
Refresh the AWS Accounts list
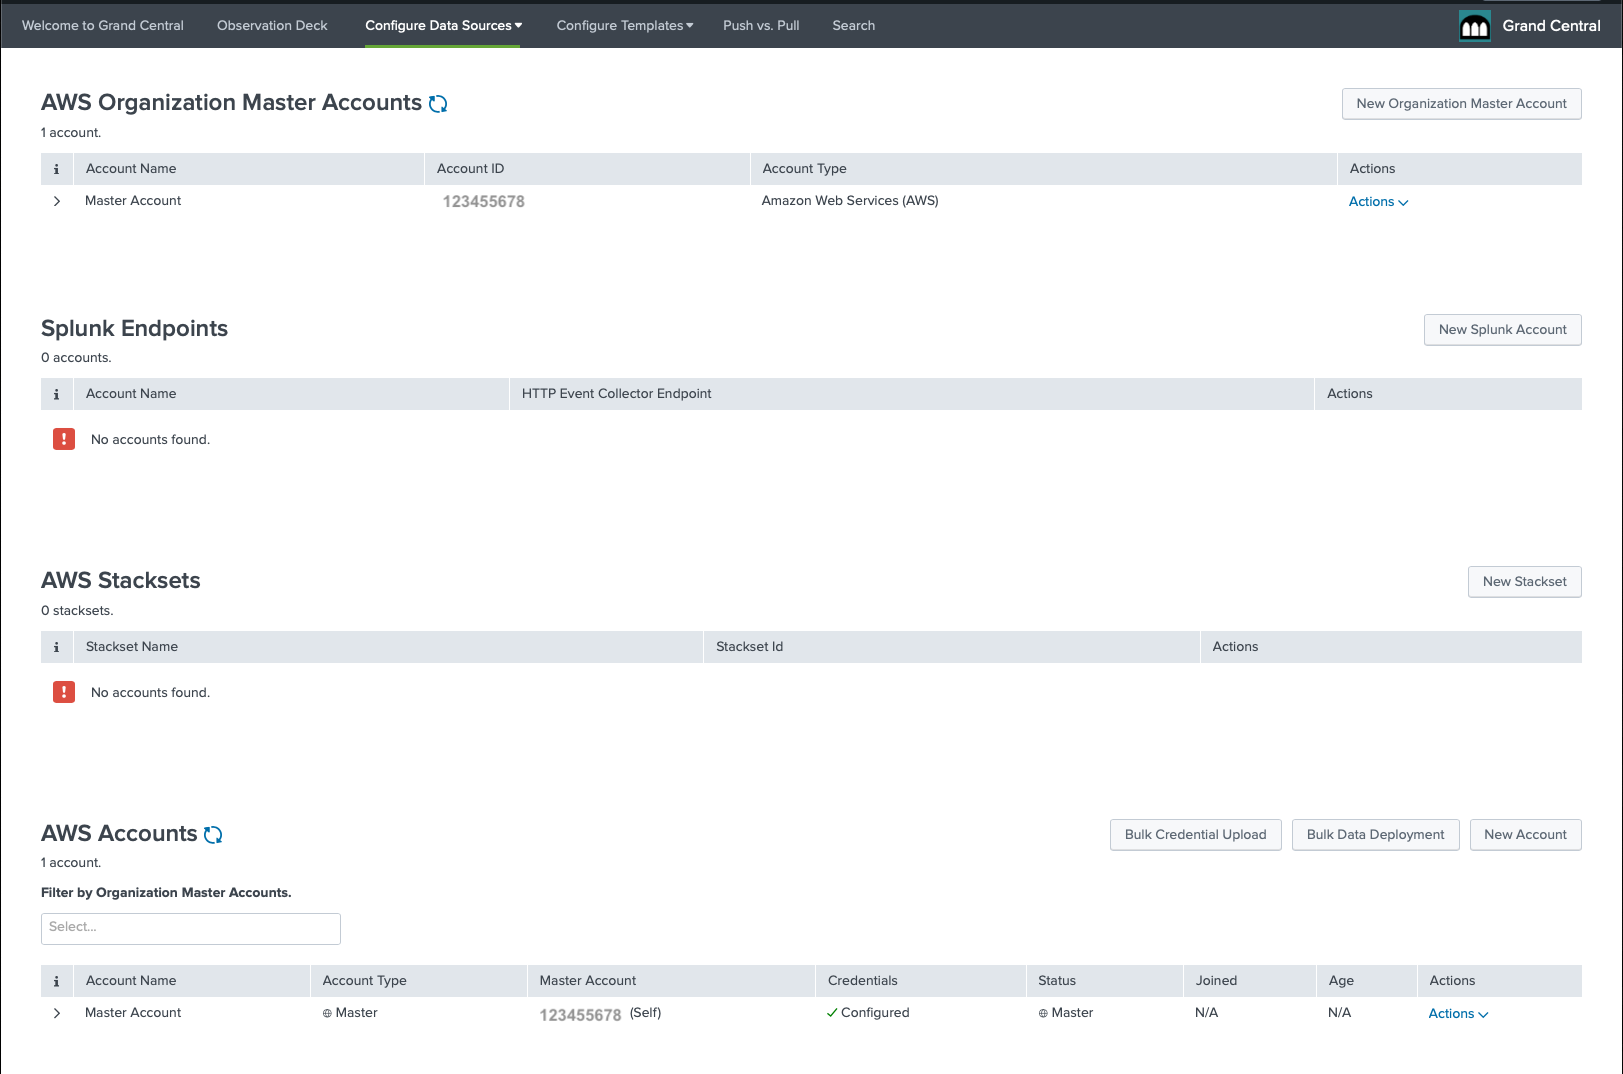(213, 835)
